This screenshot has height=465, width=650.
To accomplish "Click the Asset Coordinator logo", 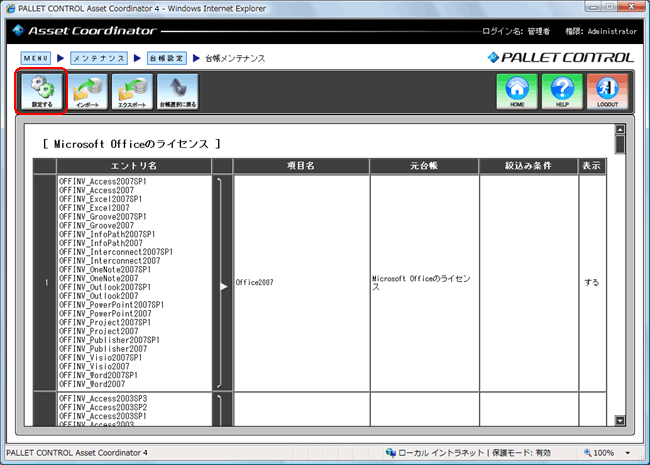I will point(85,31).
